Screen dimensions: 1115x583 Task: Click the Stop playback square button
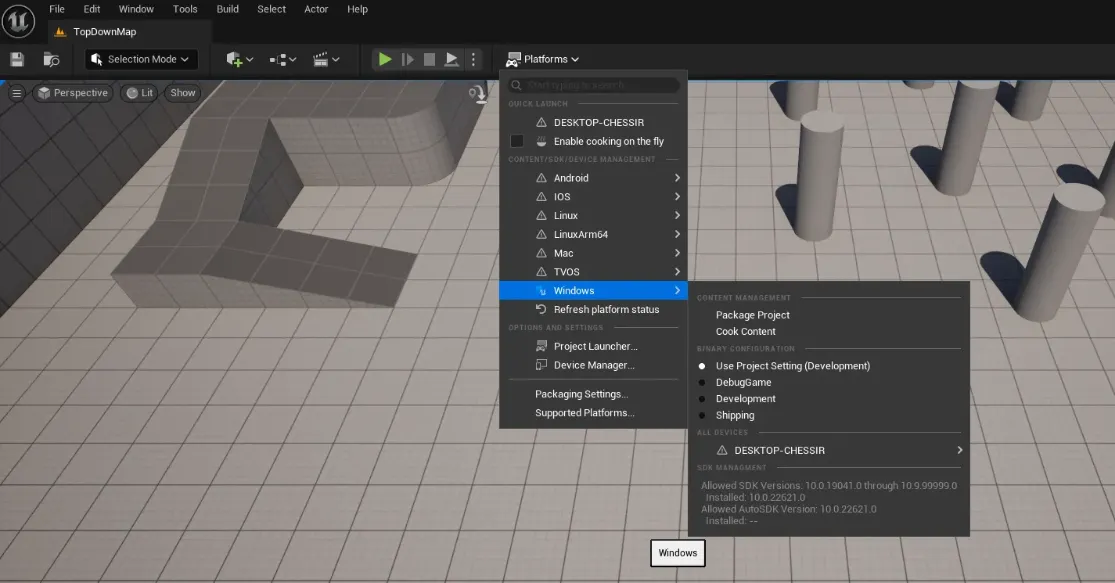[x=430, y=59]
